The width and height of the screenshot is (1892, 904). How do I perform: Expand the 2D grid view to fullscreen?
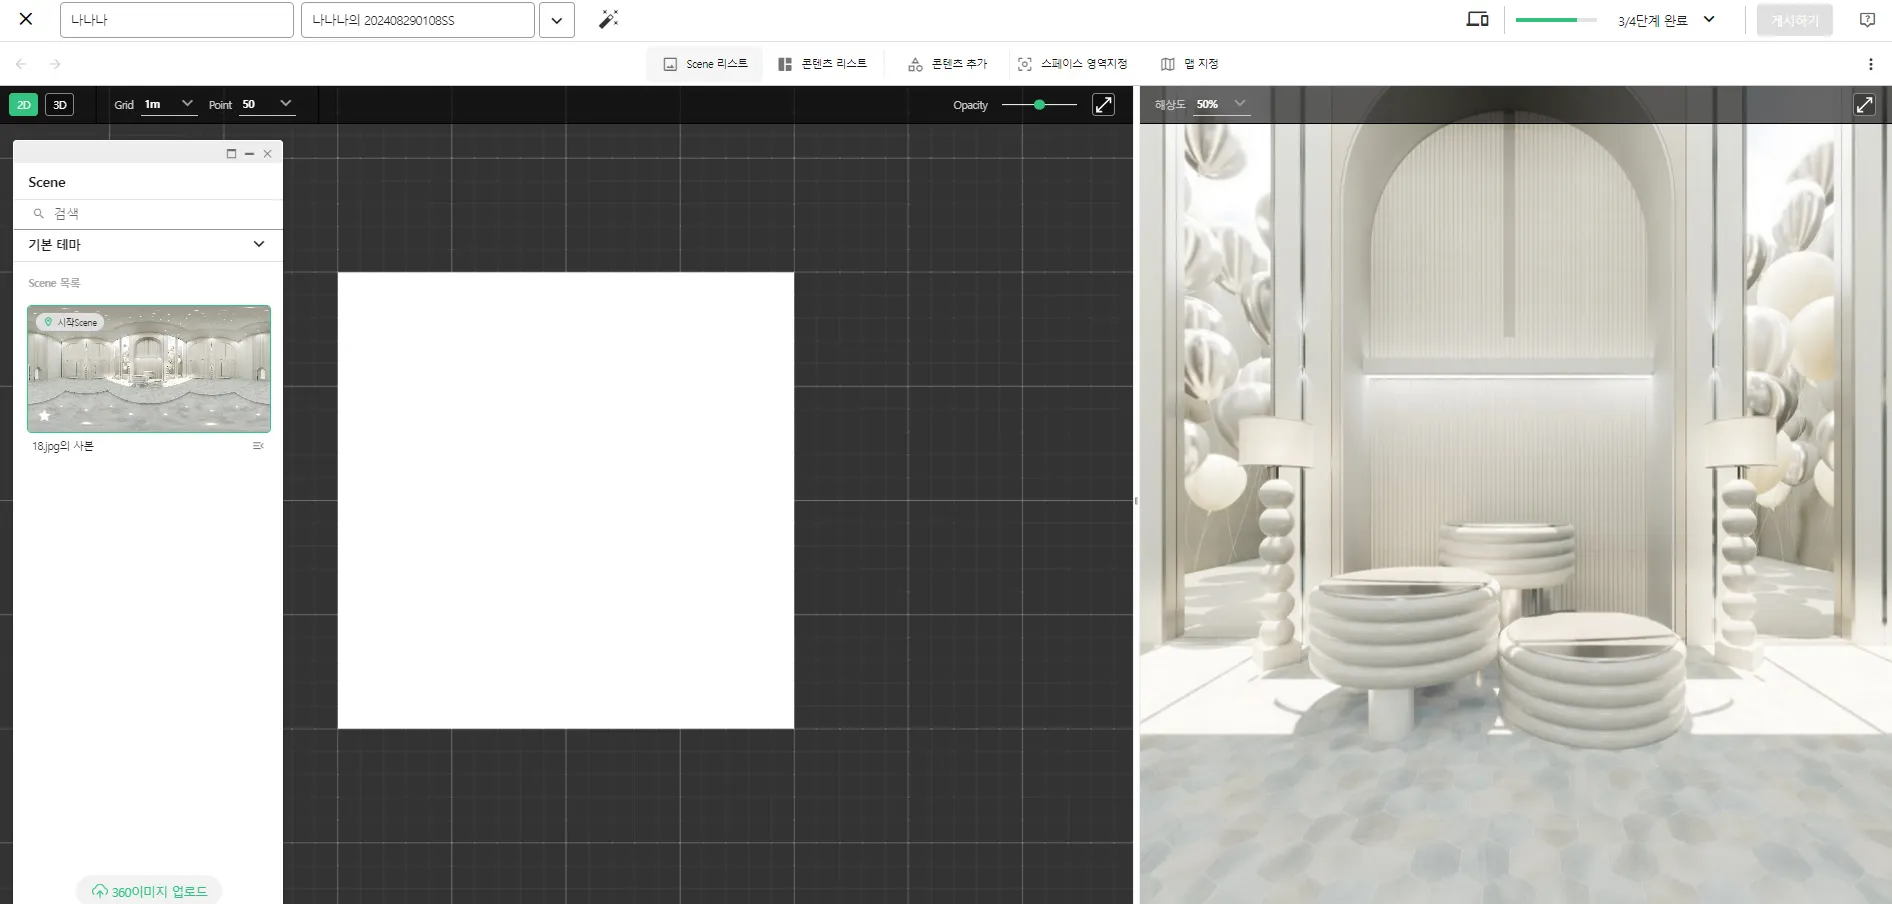1103,105
